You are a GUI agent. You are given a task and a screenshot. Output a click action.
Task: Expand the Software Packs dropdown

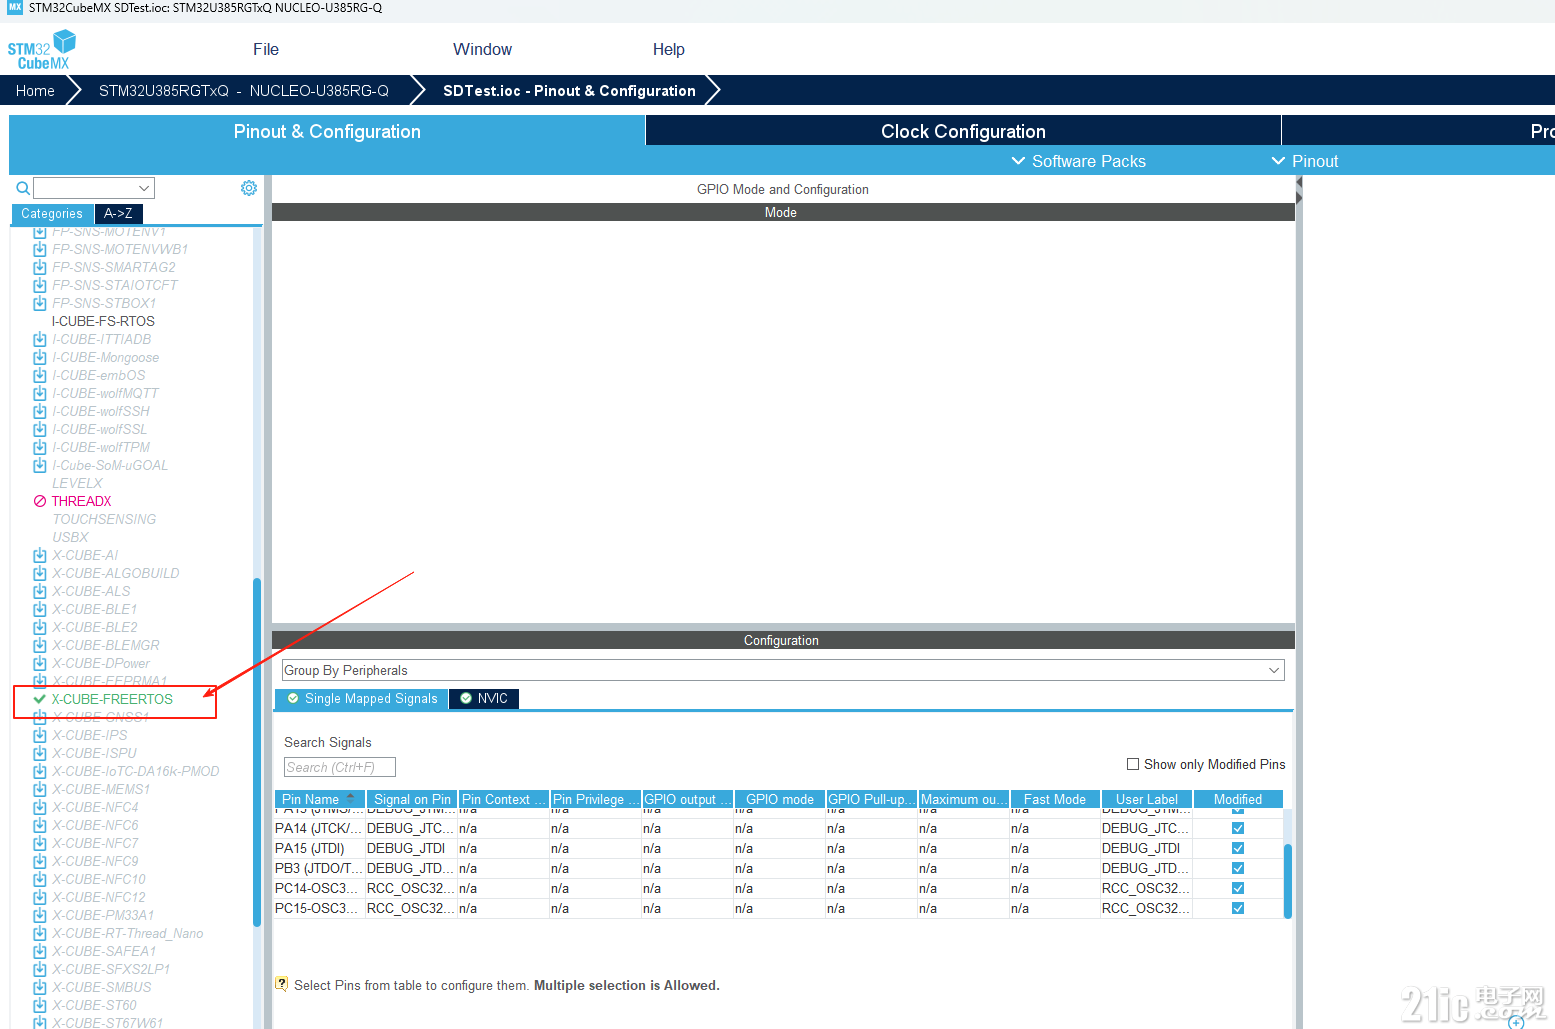click(x=1078, y=161)
